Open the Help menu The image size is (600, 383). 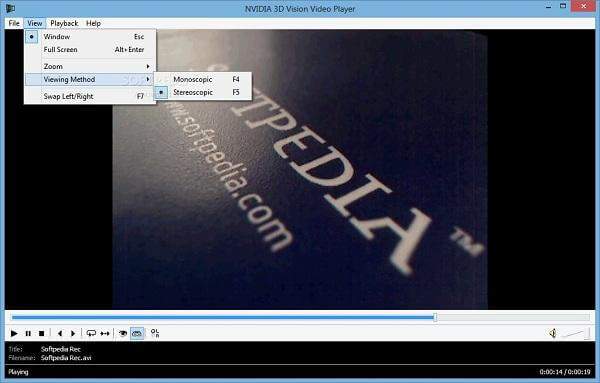tap(93, 23)
